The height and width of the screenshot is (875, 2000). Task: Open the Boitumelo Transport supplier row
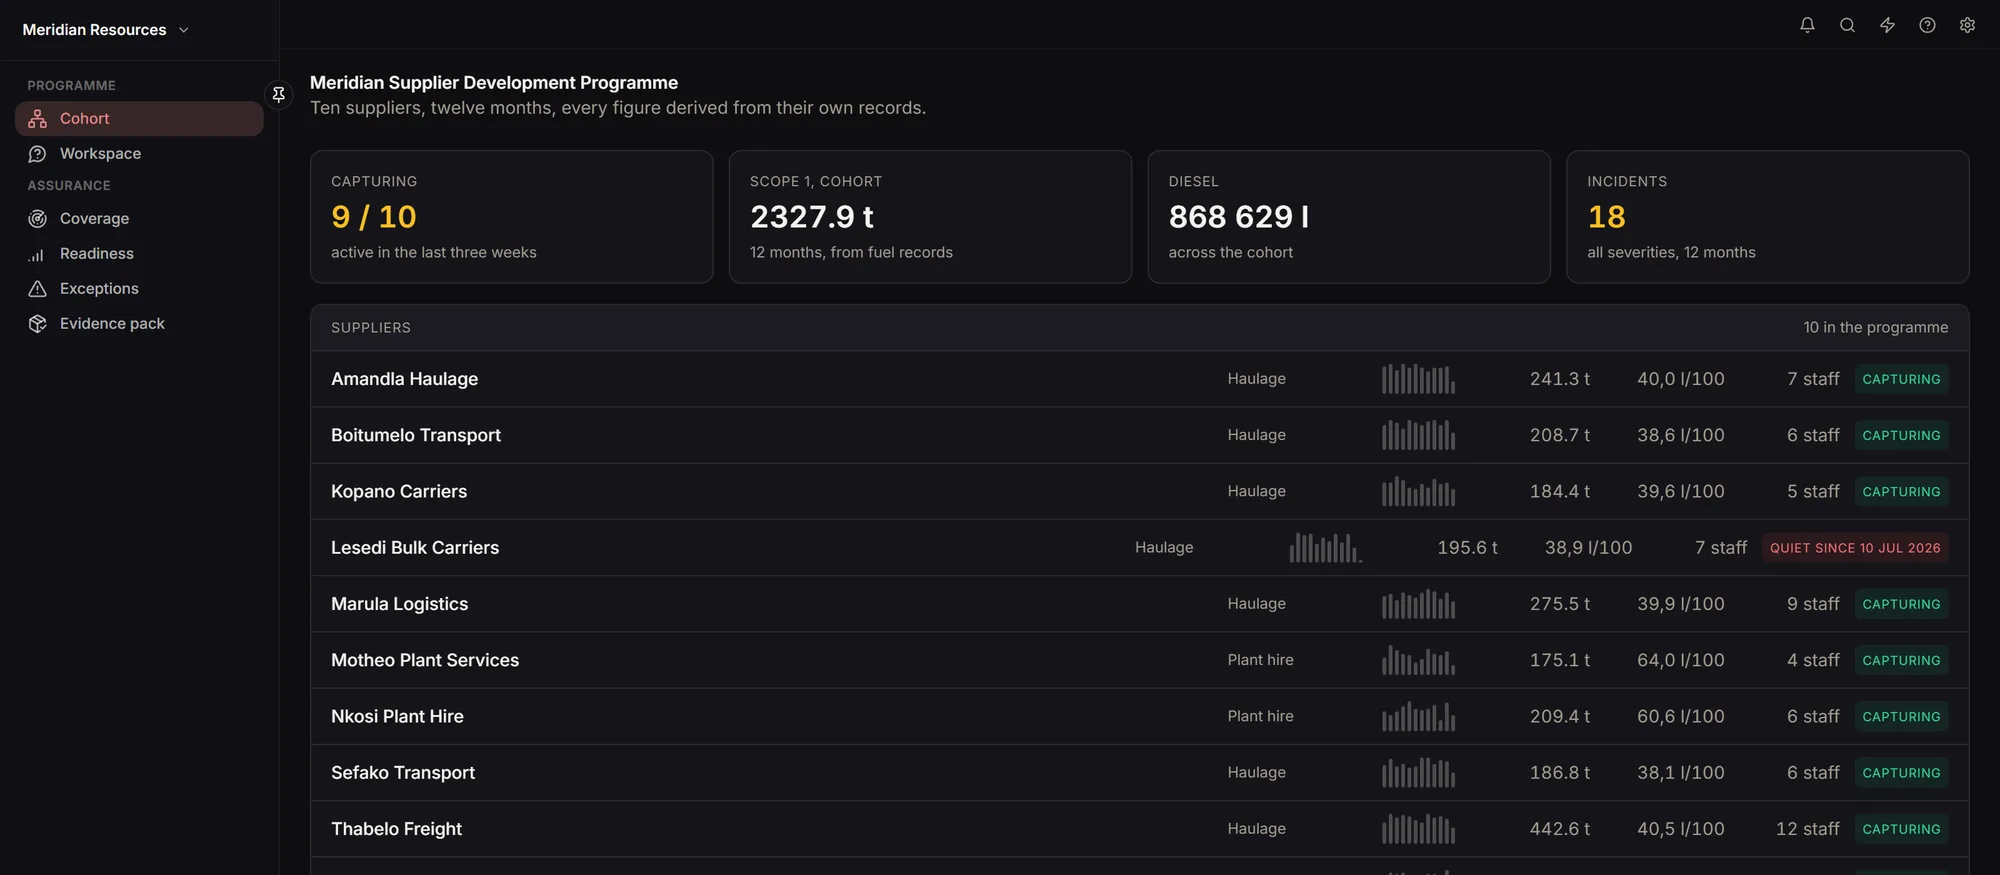tap(1139, 435)
